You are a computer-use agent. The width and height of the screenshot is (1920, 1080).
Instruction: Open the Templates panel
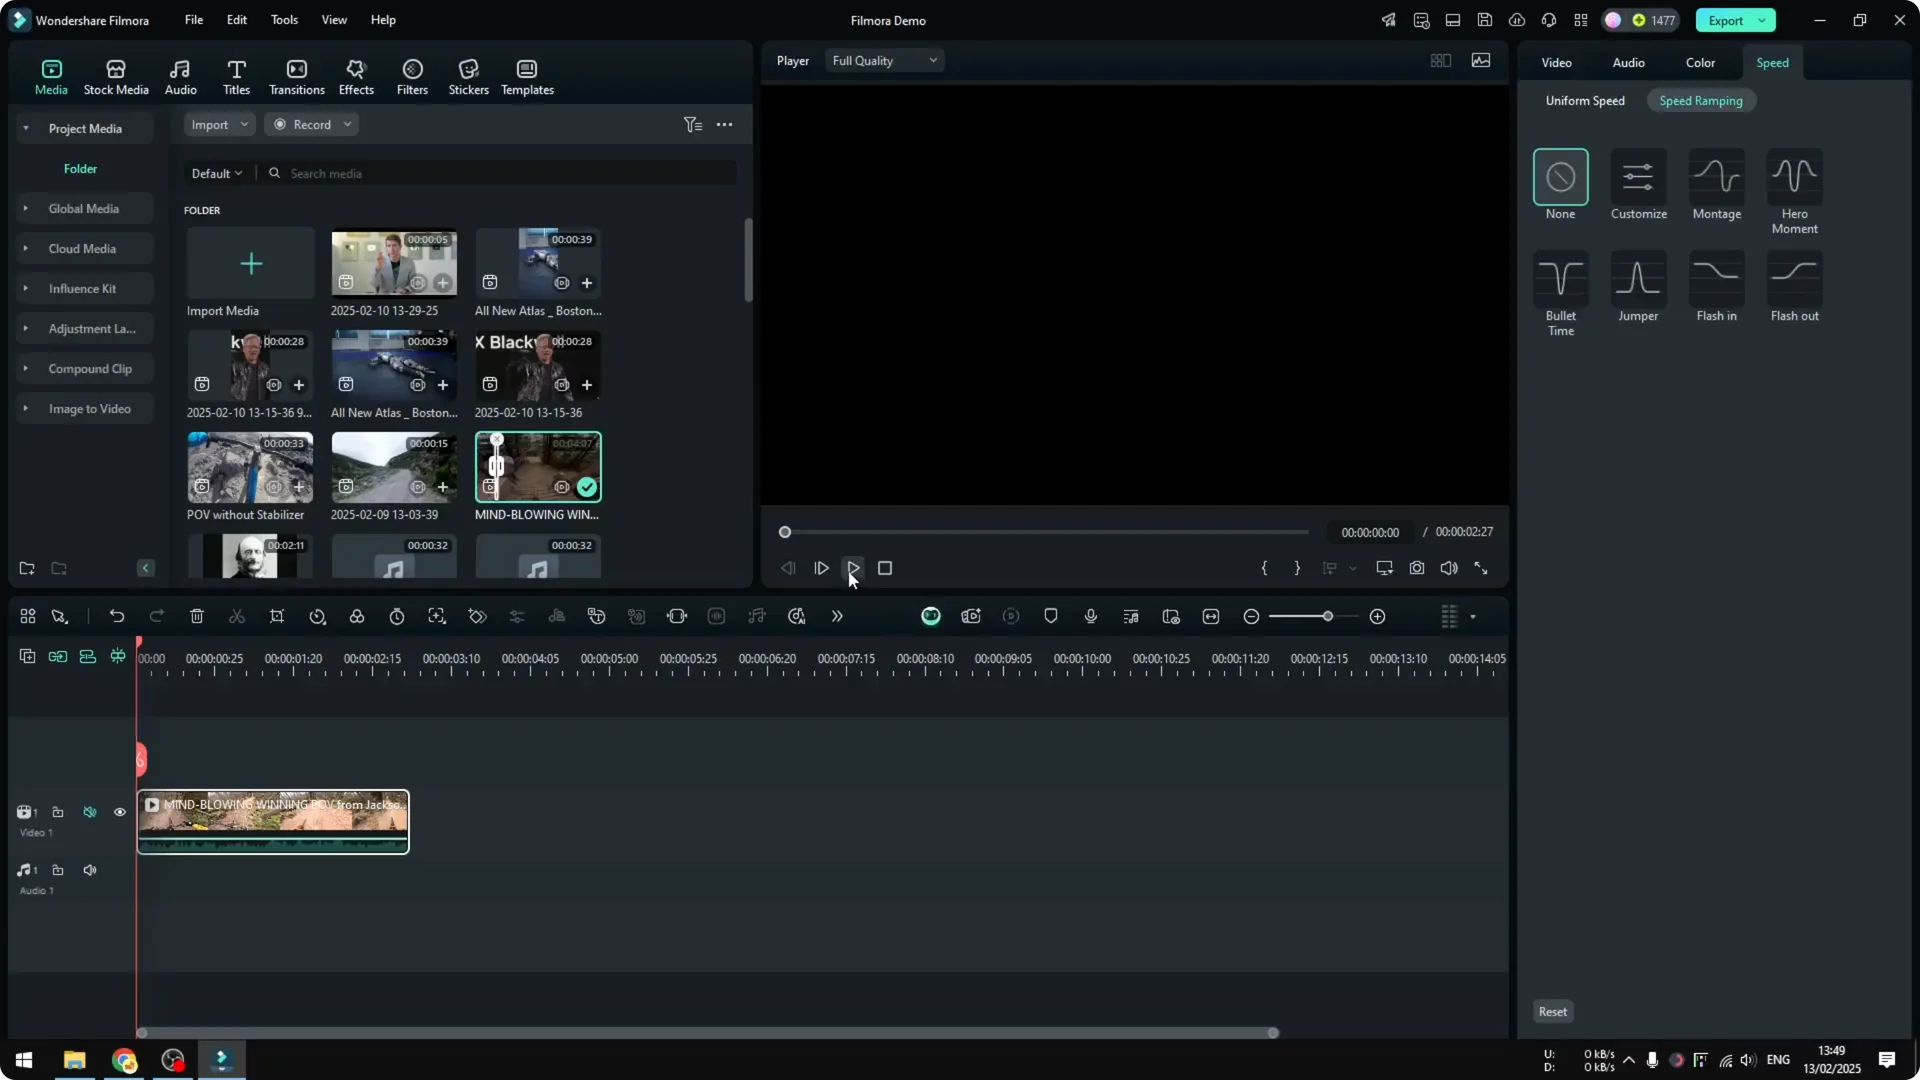pyautogui.click(x=526, y=76)
